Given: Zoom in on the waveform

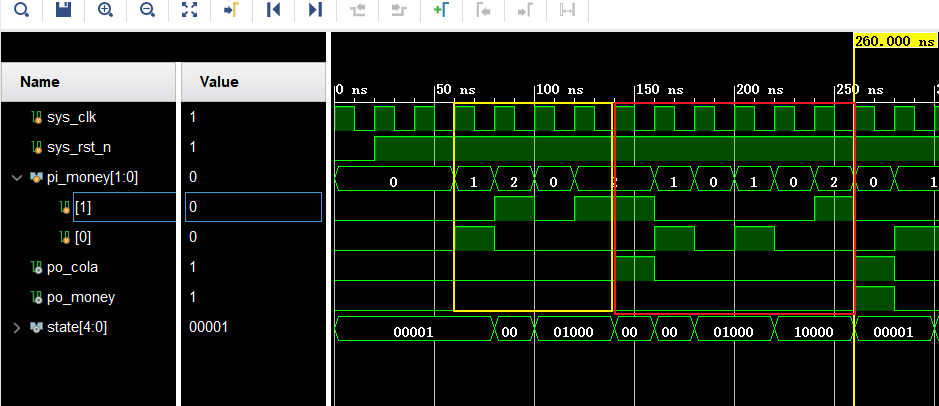Looking at the screenshot, I should point(105,10).
